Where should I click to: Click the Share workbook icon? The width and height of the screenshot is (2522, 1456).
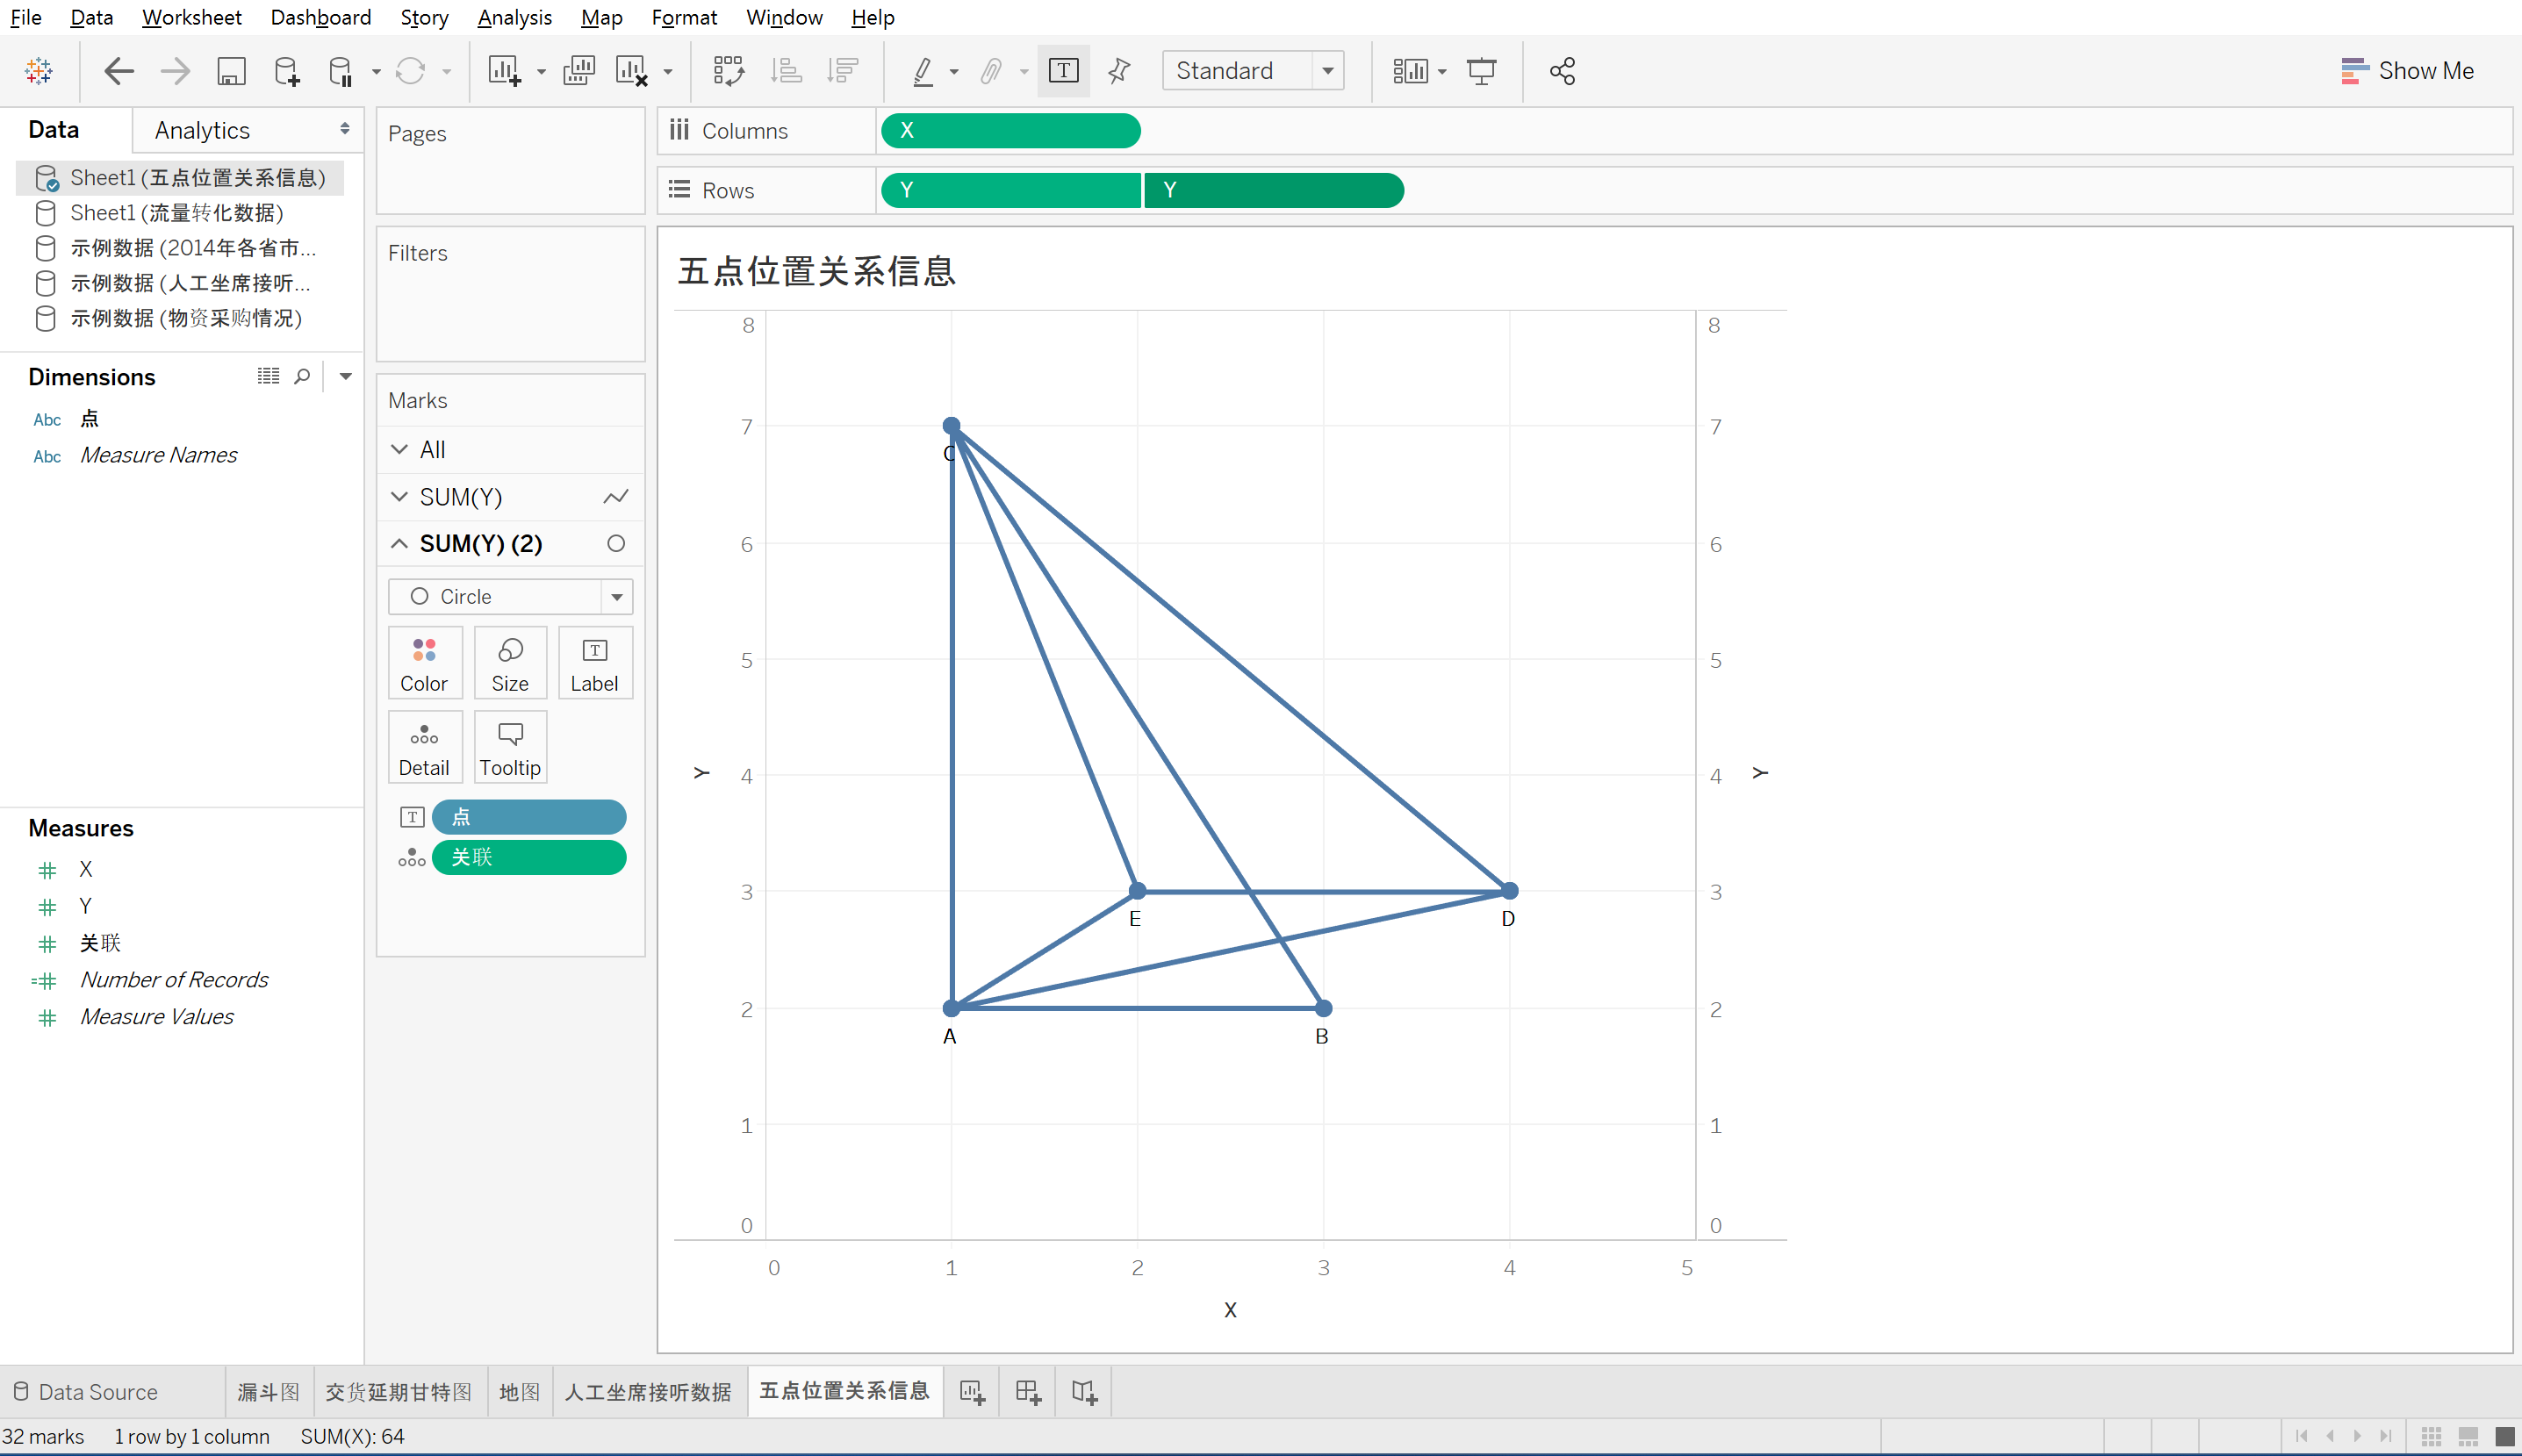point(1562,71)
